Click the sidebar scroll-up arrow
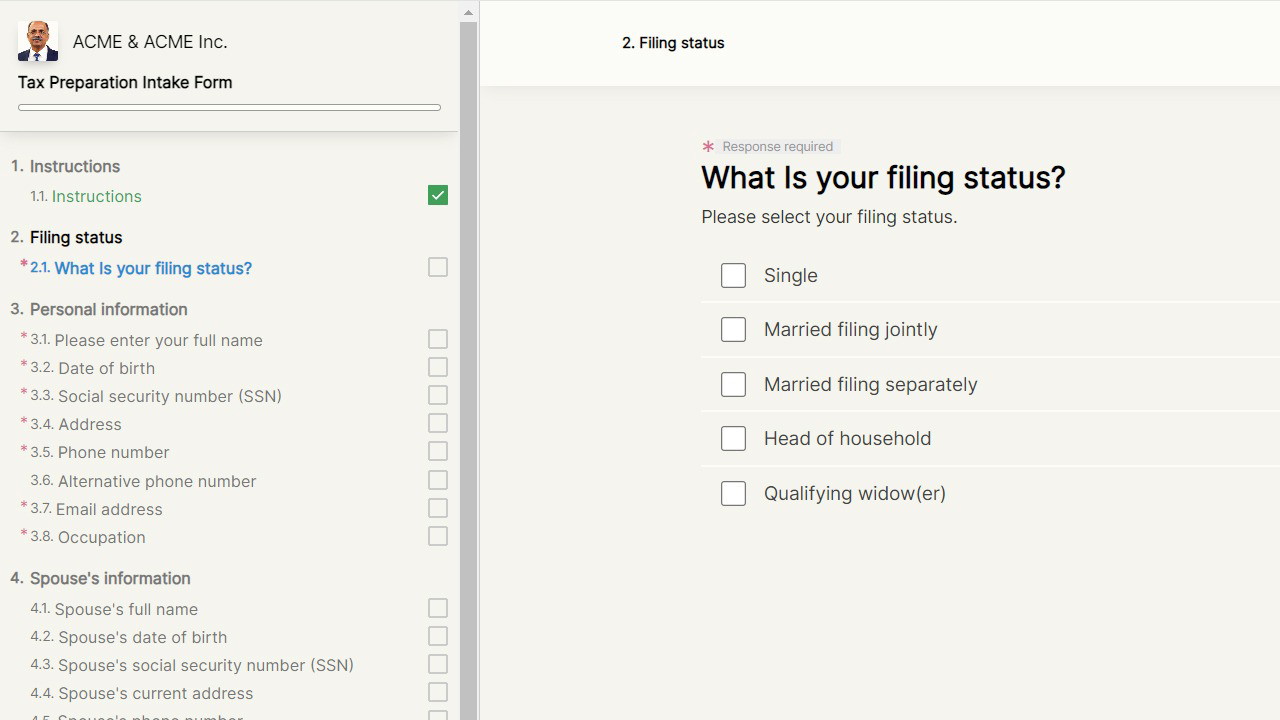1280x720 pixels. click(x=468, y=13)
